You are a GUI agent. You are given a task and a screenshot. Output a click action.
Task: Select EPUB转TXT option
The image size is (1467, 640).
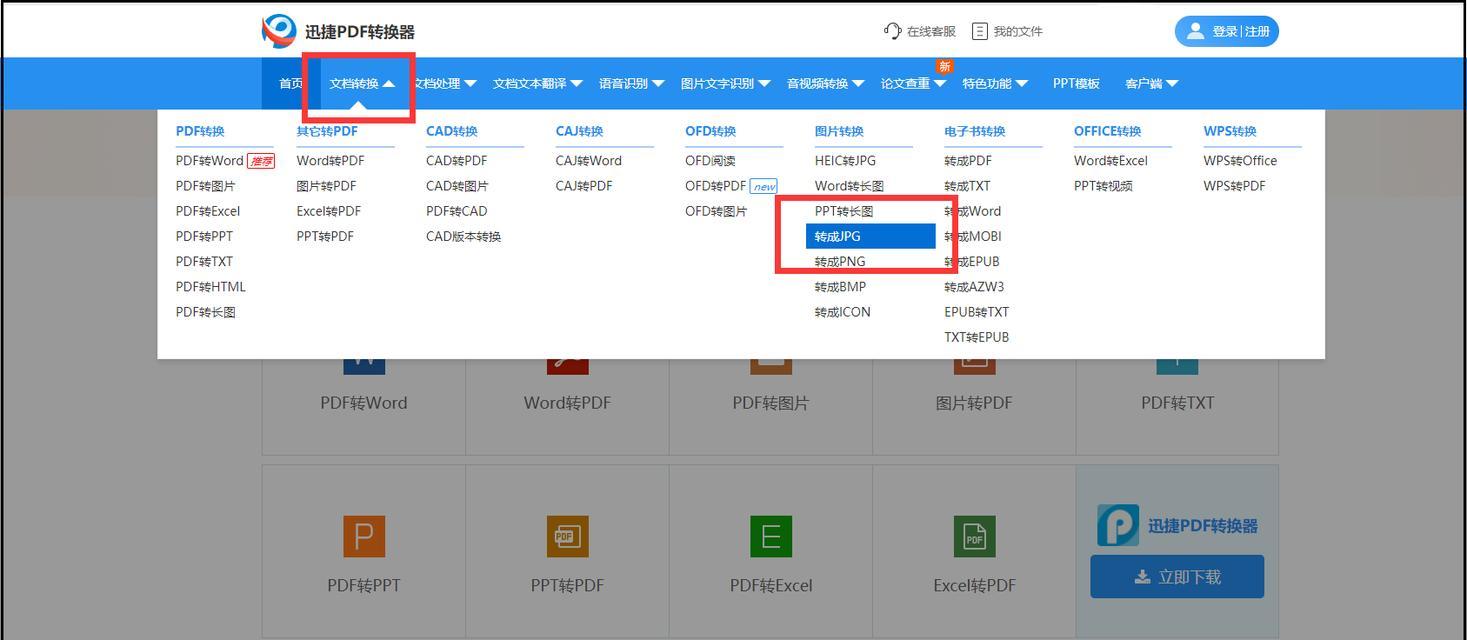click(x=977, y=312)
